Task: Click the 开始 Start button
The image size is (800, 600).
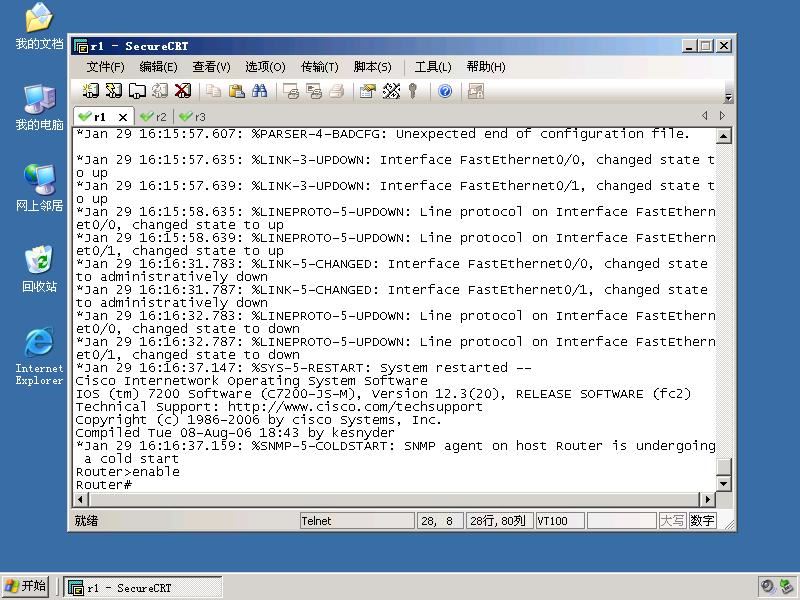Action: tap(26, 586)
